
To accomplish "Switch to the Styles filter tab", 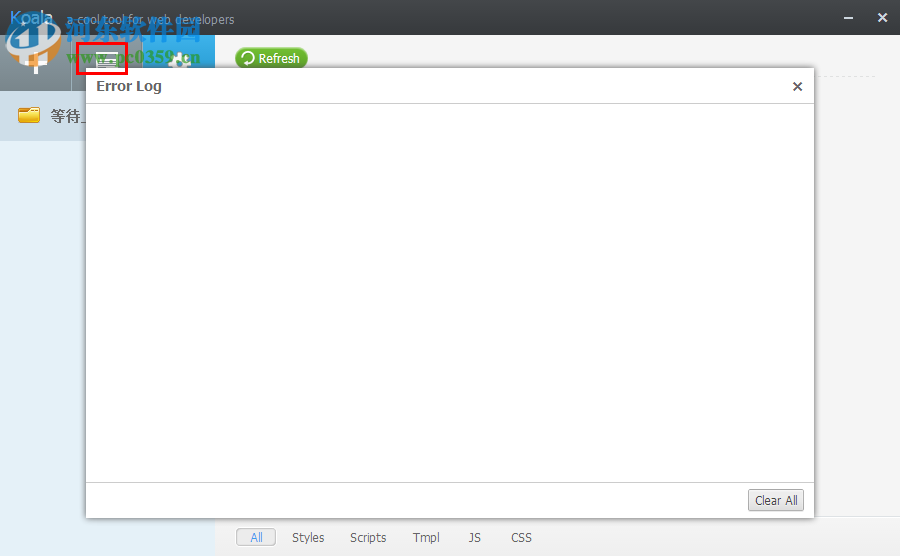I will pyautogui.click(x=308, y=538).
